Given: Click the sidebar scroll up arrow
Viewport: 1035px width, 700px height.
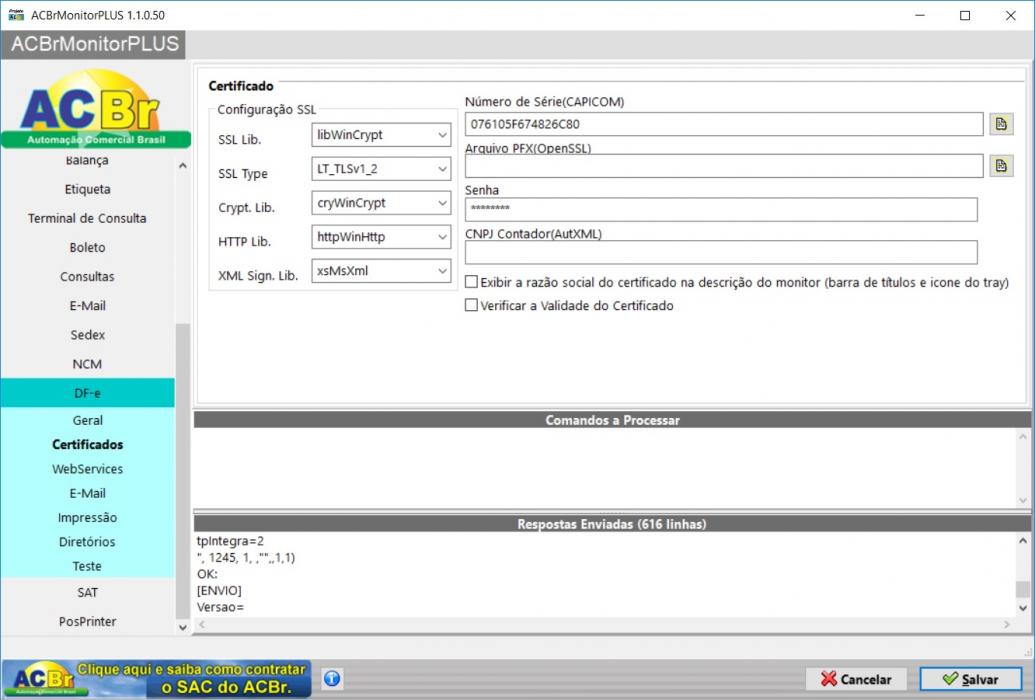Looking at the screenshot, I should point(183,166).
